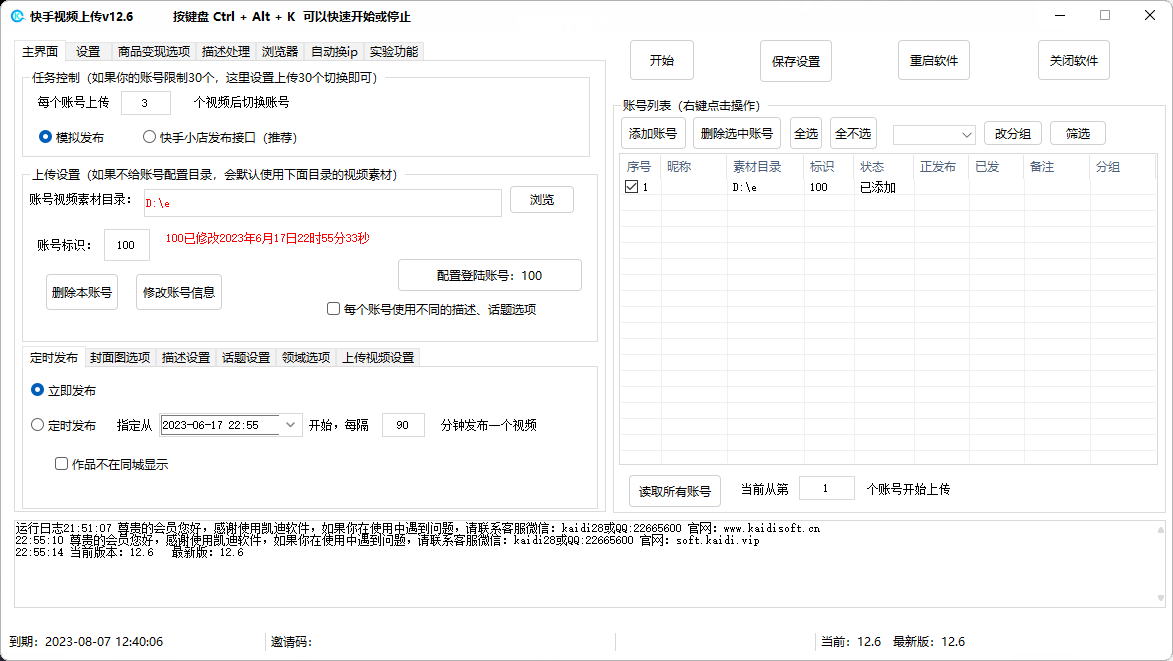Image resolution: width=1173 pixels, height=661 pixels.
Task: Click the 开始 button
Action: click(662, 60)
